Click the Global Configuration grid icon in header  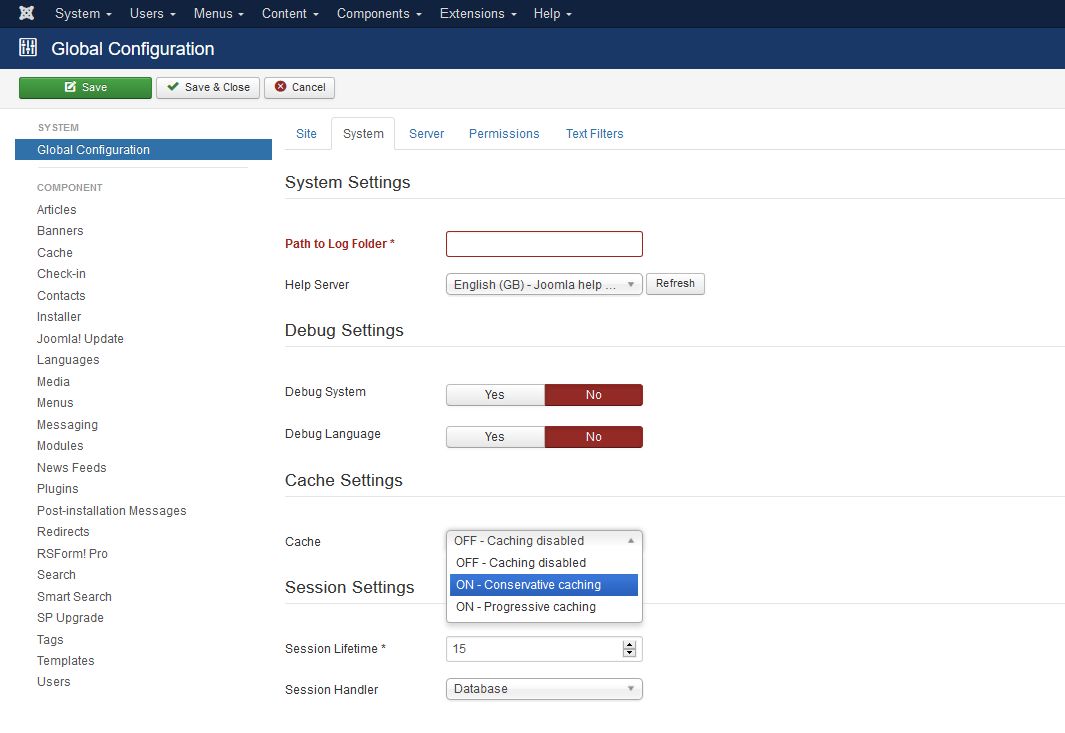(x=27, y=47)
